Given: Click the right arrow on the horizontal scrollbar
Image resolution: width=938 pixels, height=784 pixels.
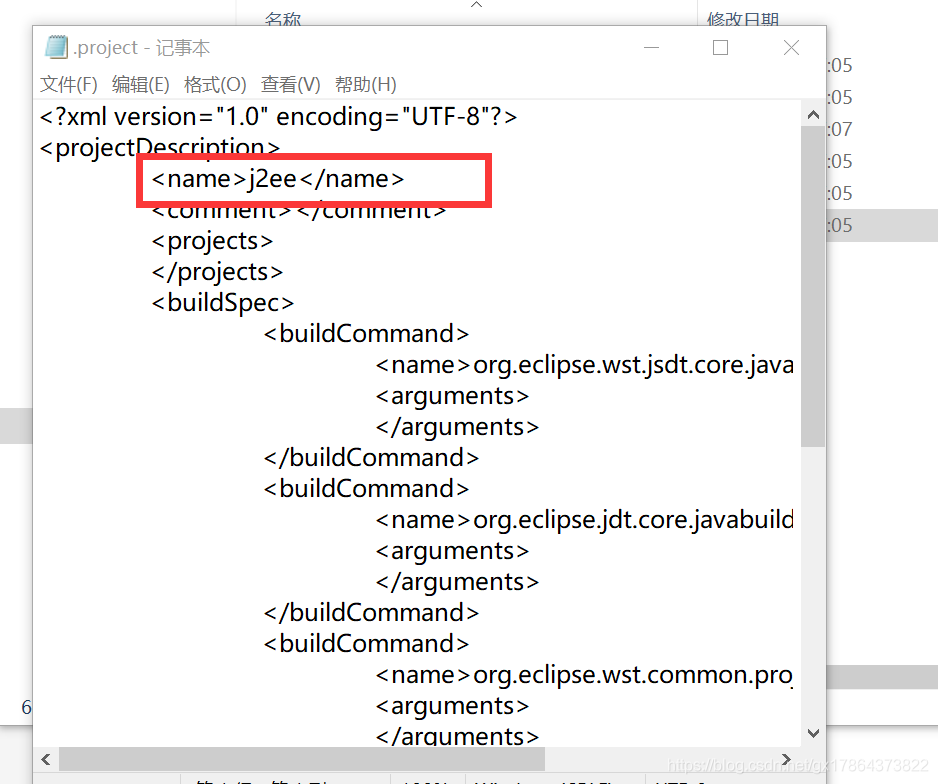Looking at the screenshot, I should click(x=786, y=760).
